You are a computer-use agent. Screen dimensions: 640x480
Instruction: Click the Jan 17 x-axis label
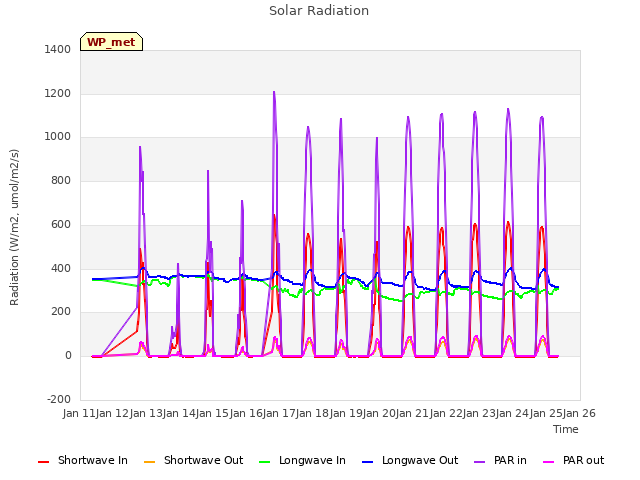pos(279,413)
